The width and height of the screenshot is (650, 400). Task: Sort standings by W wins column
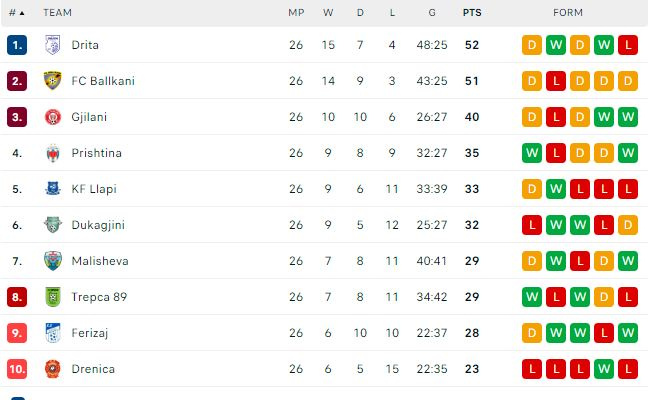[328, 13]
